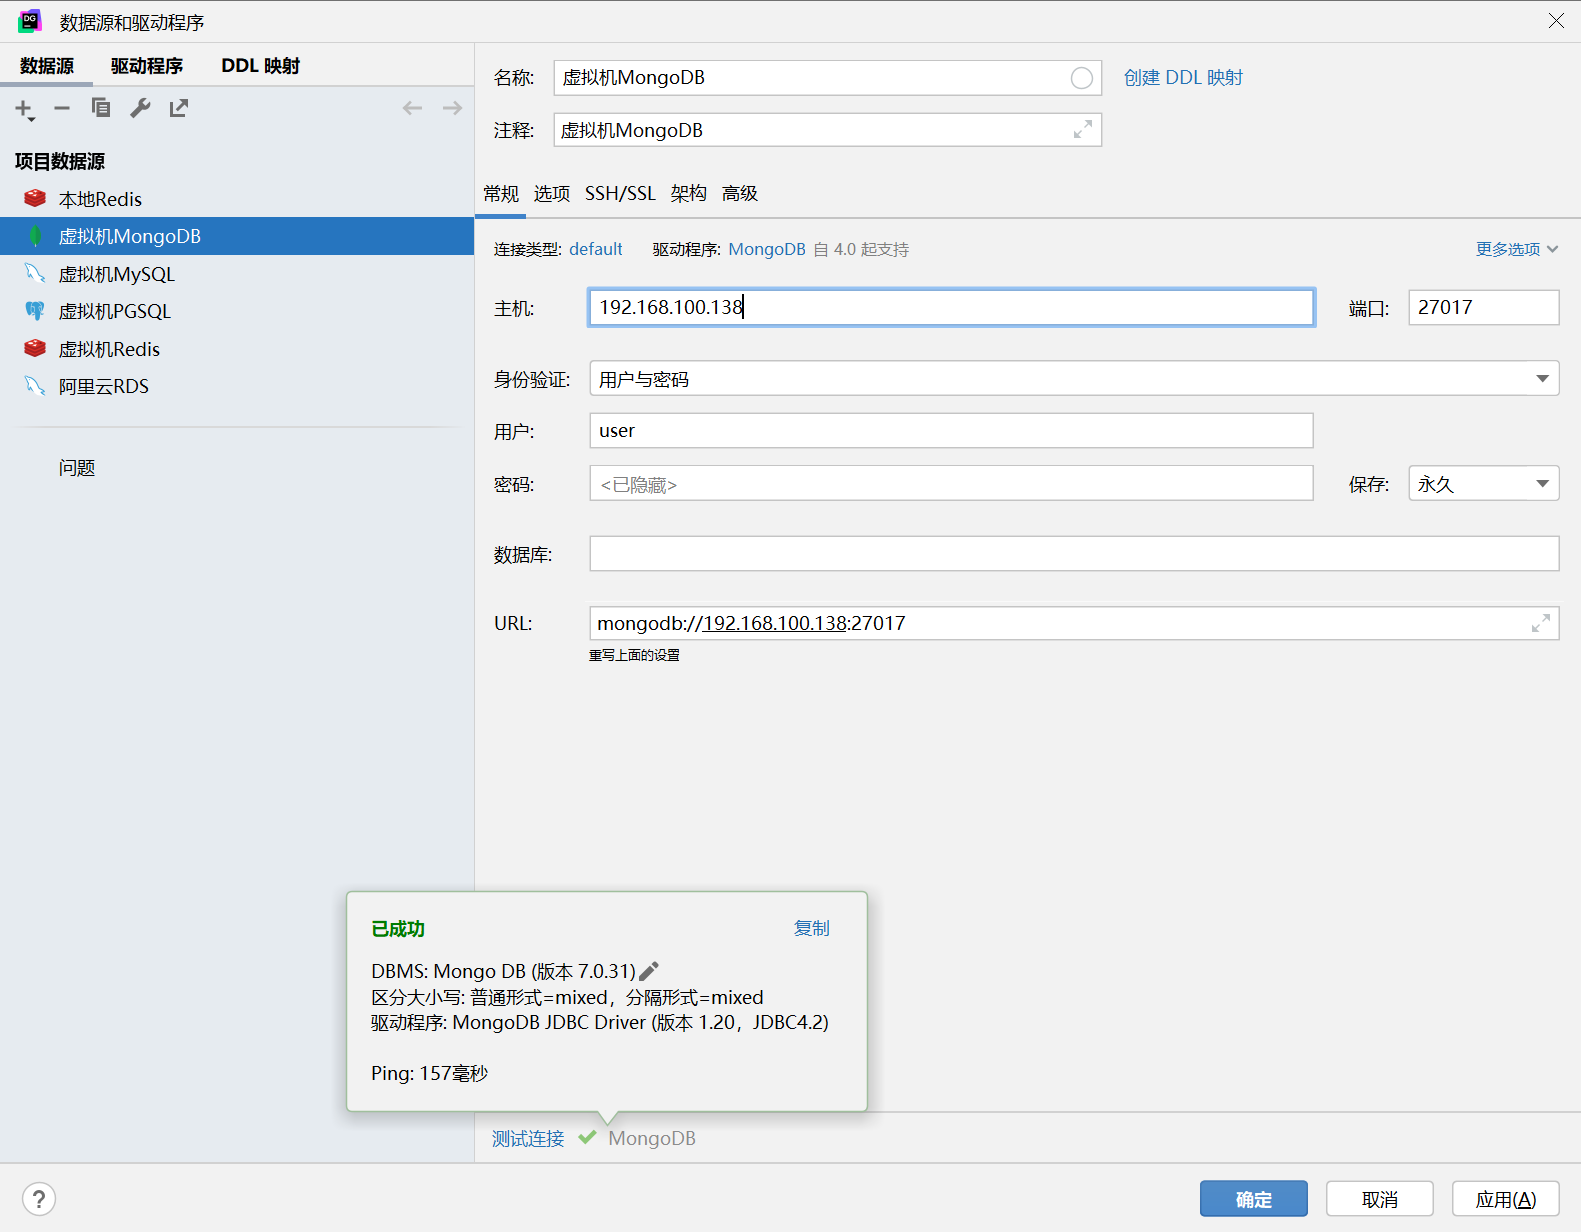The image size is (1581, 1232).
Task: Click the DataGrip app icon in the title bar
Action: (x=30, y=21)
